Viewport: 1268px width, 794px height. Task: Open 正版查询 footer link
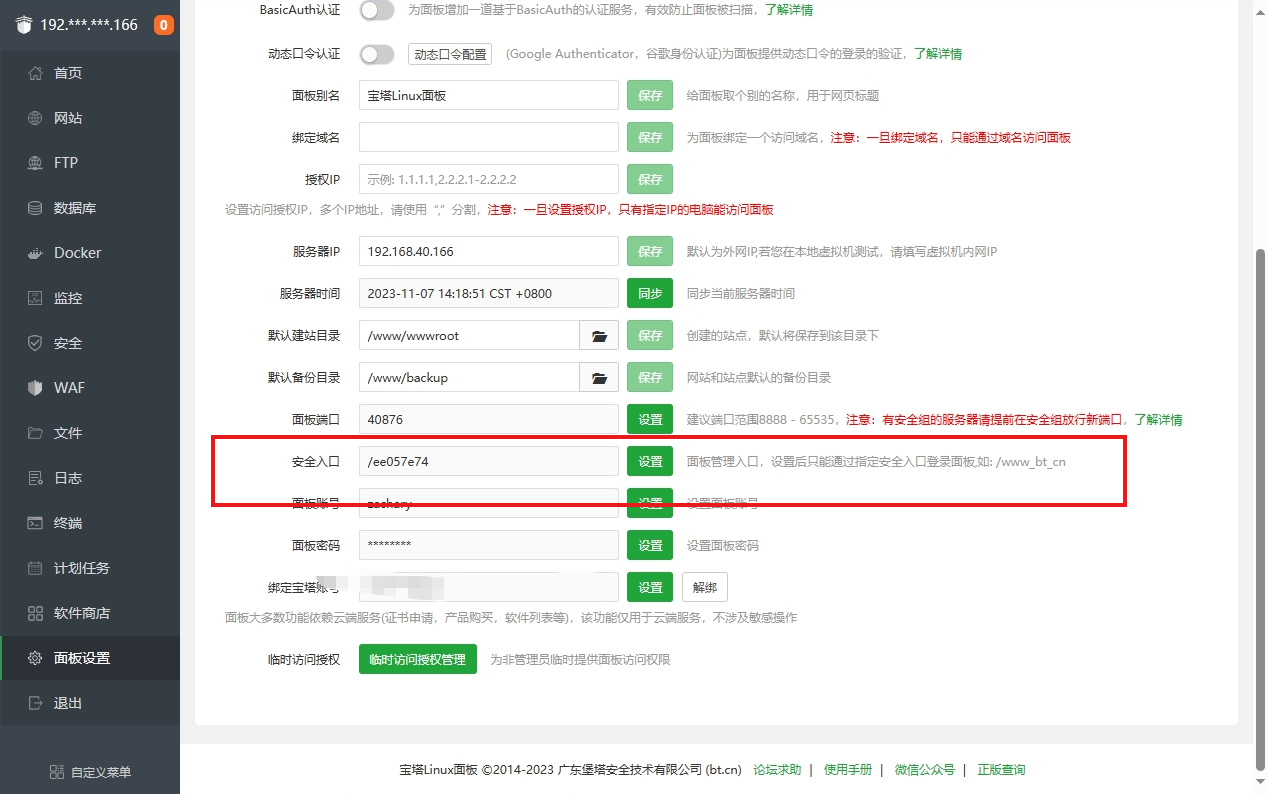pos(1001,770)
